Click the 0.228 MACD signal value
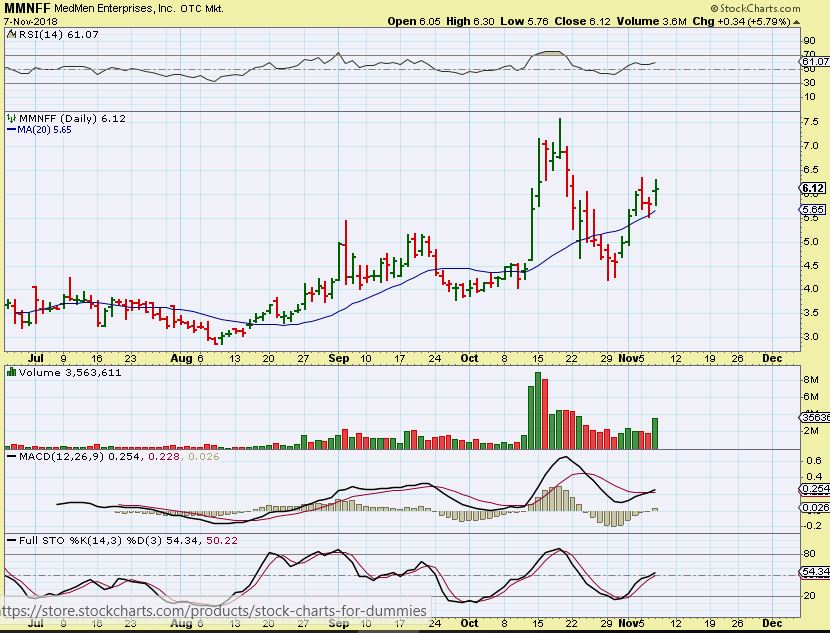This screenshot has width=830, height=633. pyautogui.click(x=164, y=456)
